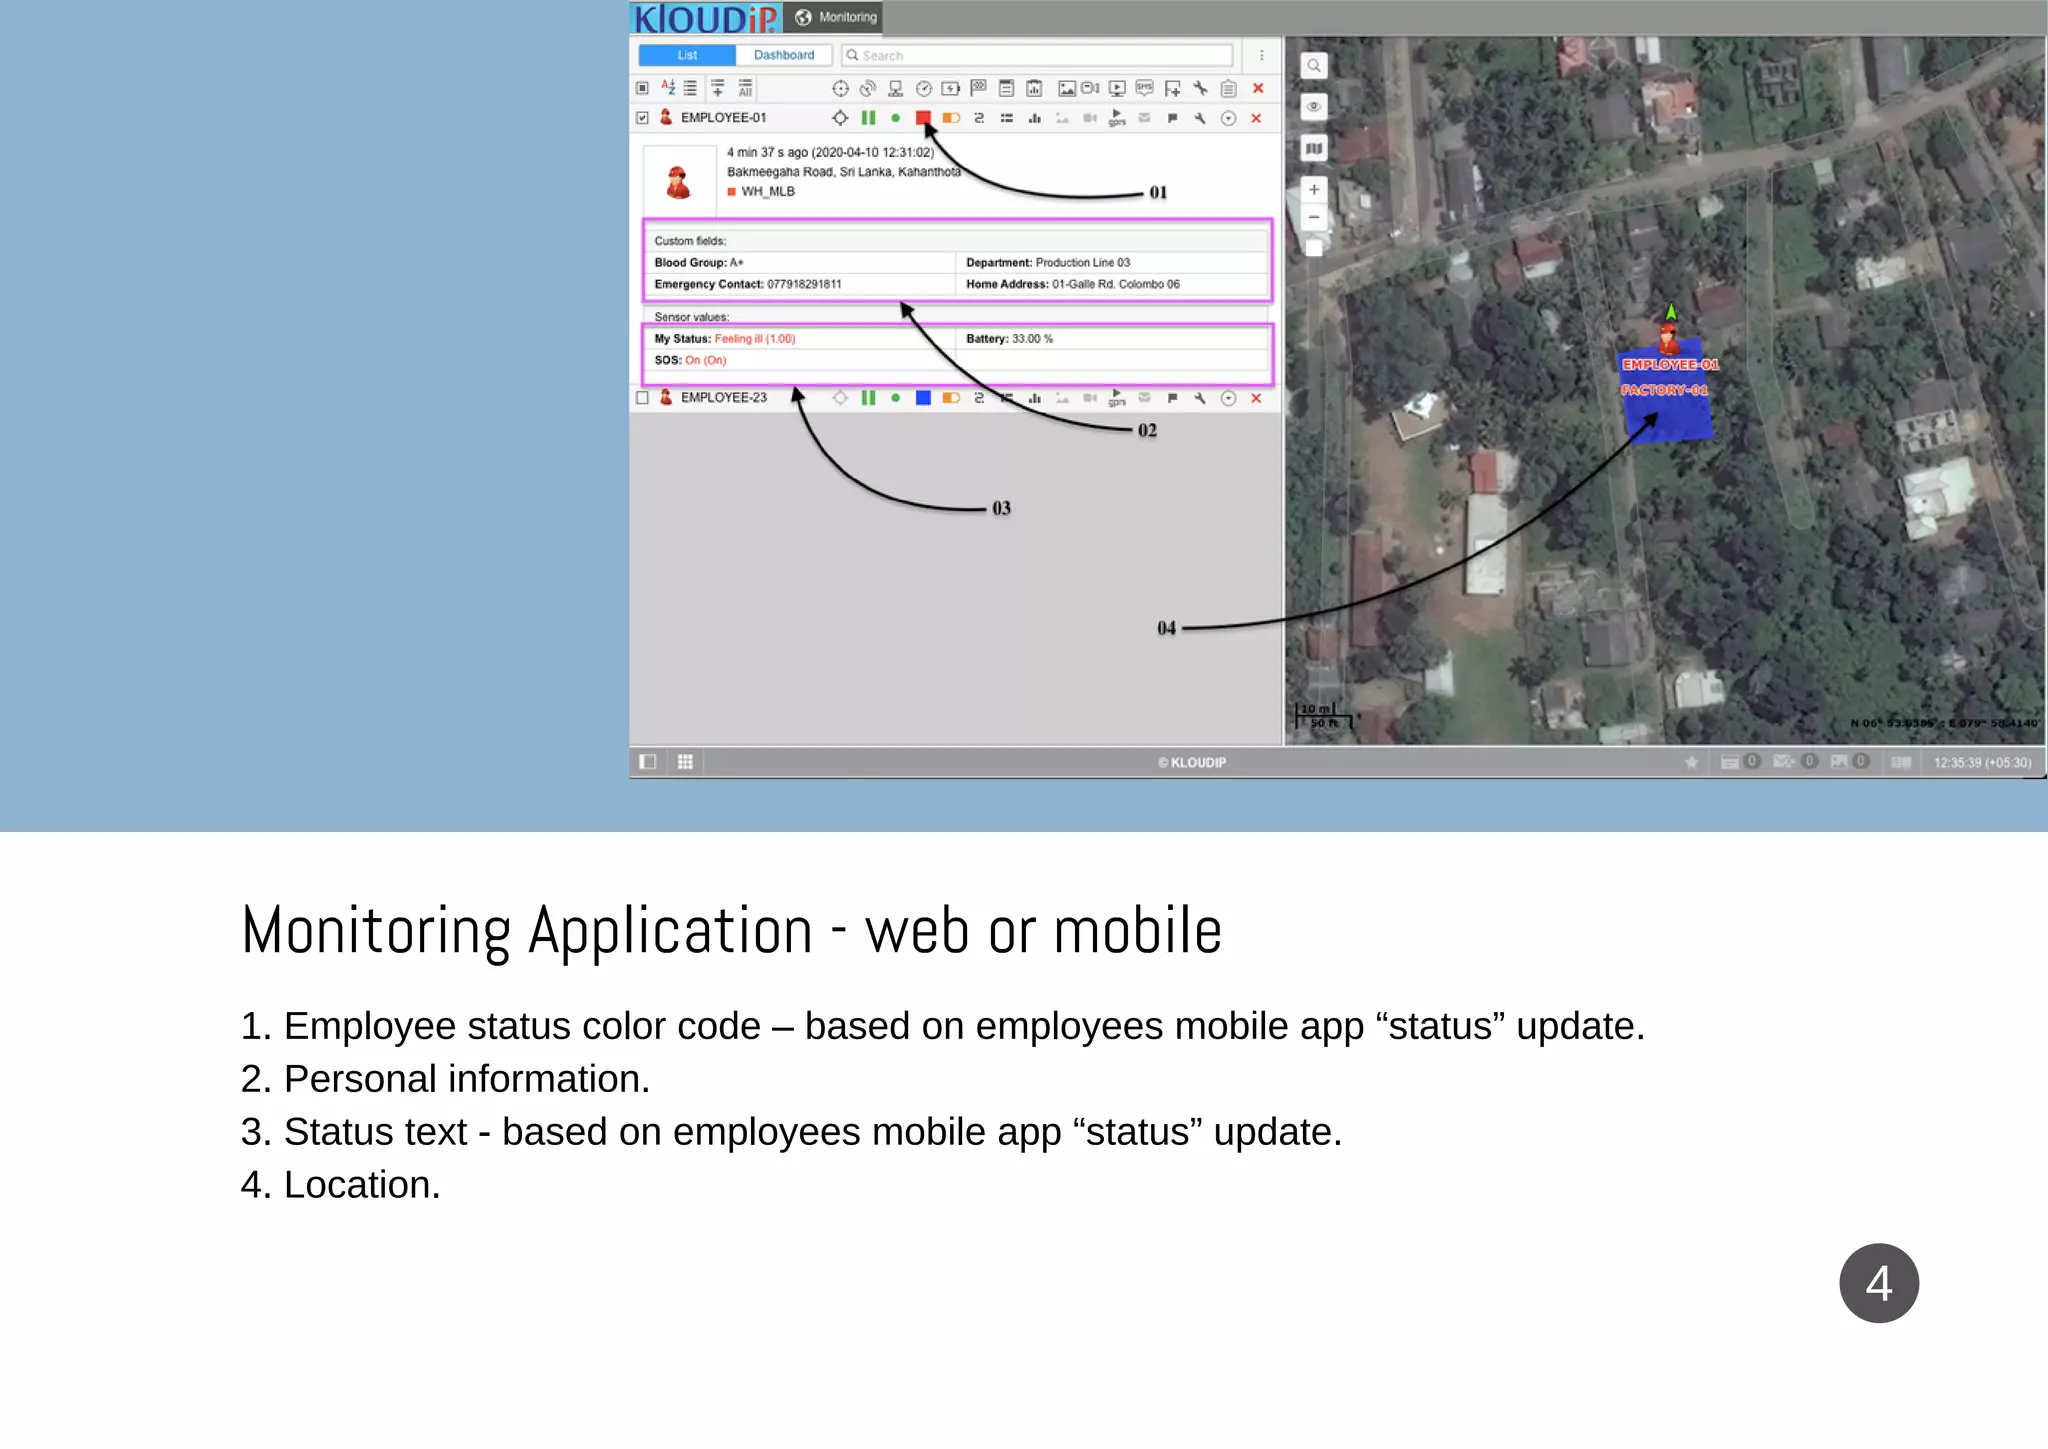This screenshot has width=2048, height=1449.
Task: Click the A-Z sort icon
Action: 667,88
